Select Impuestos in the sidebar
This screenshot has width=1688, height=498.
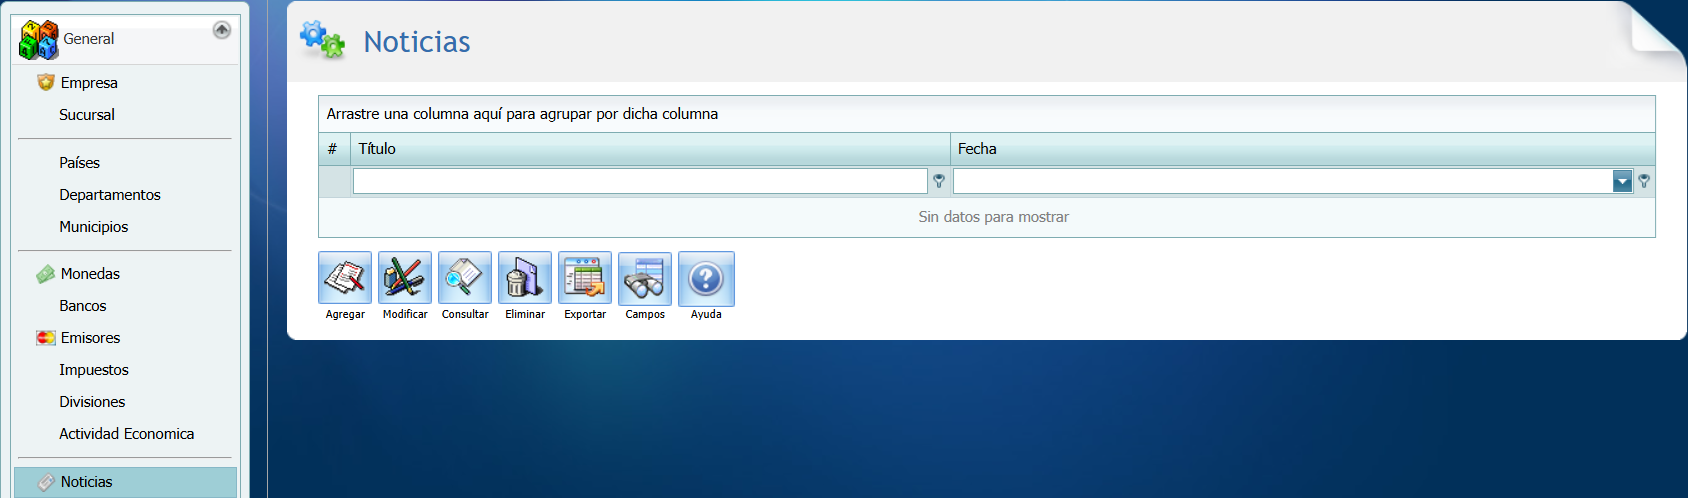94,370
